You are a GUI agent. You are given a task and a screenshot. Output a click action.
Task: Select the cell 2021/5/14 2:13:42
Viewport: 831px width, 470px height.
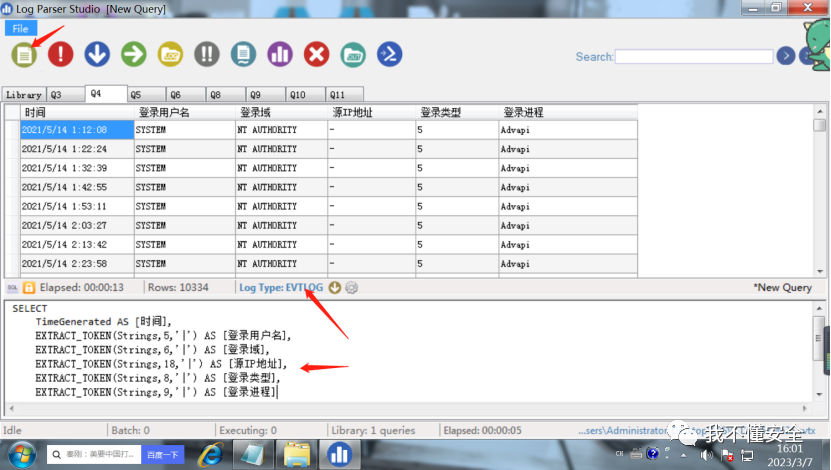tap(77, 244)
